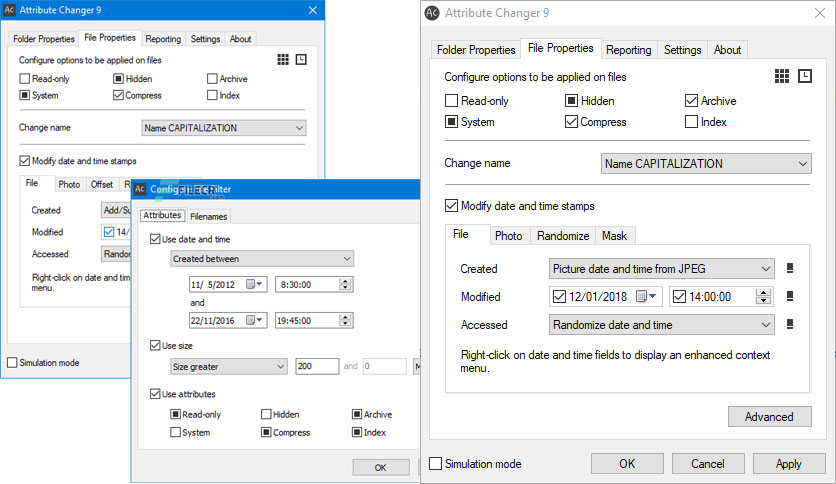Switch to the Randomize tab
The image size is (836, 484).
562,236
